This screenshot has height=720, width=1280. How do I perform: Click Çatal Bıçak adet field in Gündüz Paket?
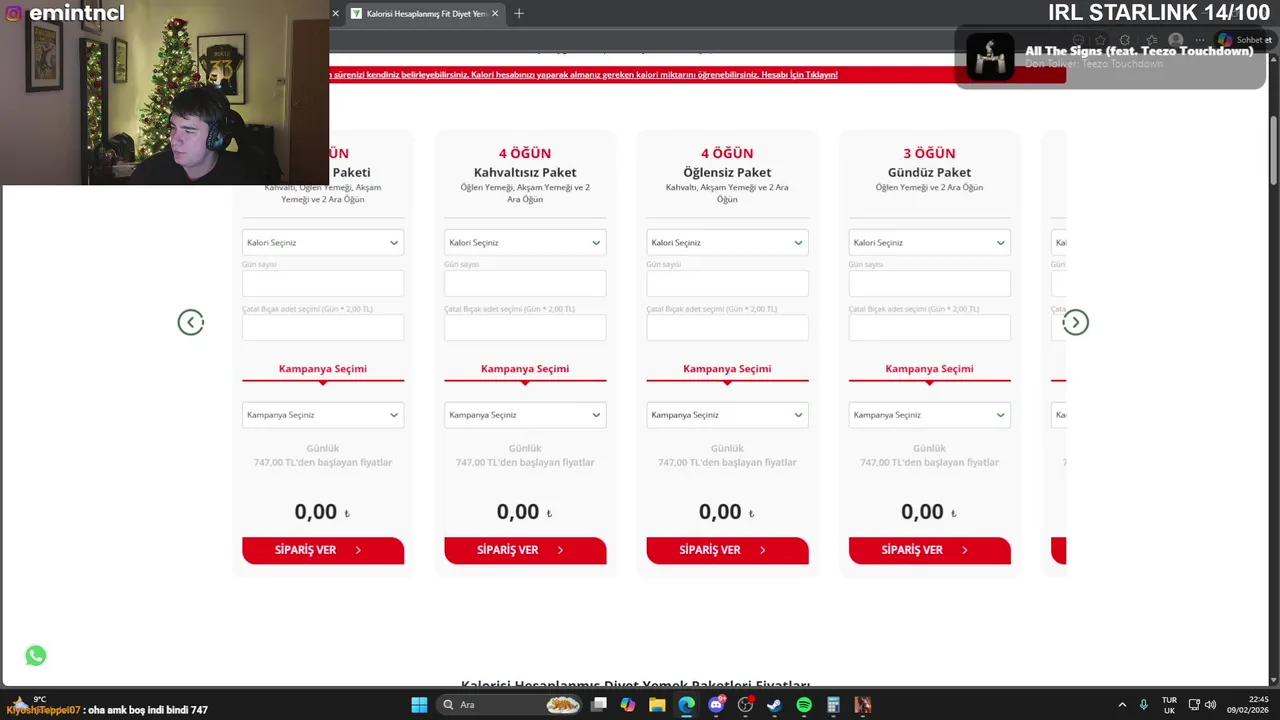929,328
